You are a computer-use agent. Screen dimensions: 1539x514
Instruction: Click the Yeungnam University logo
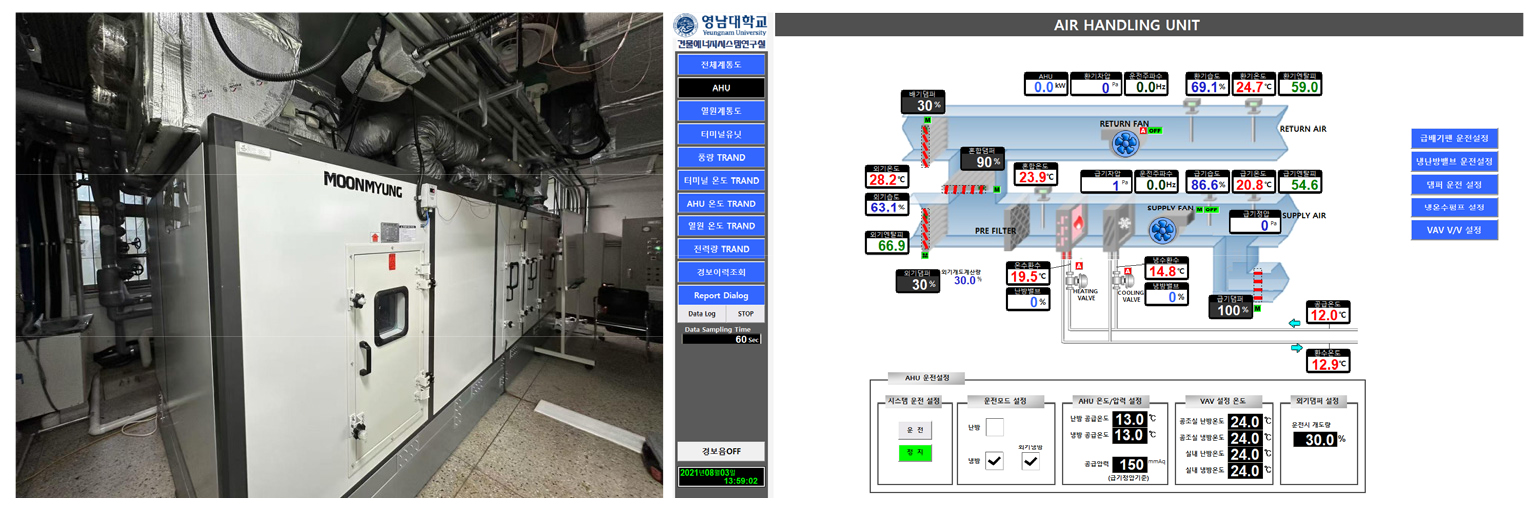tap(685, 26)
